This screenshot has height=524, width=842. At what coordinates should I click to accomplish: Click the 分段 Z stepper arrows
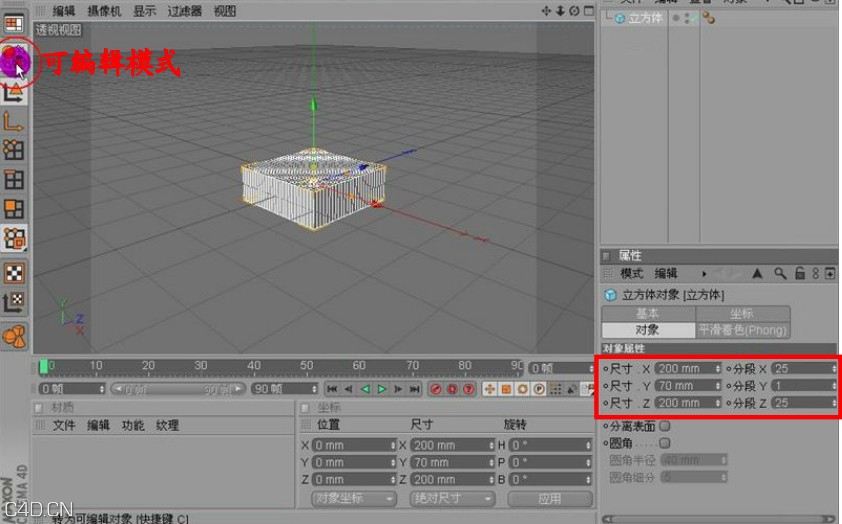(833, 403)
